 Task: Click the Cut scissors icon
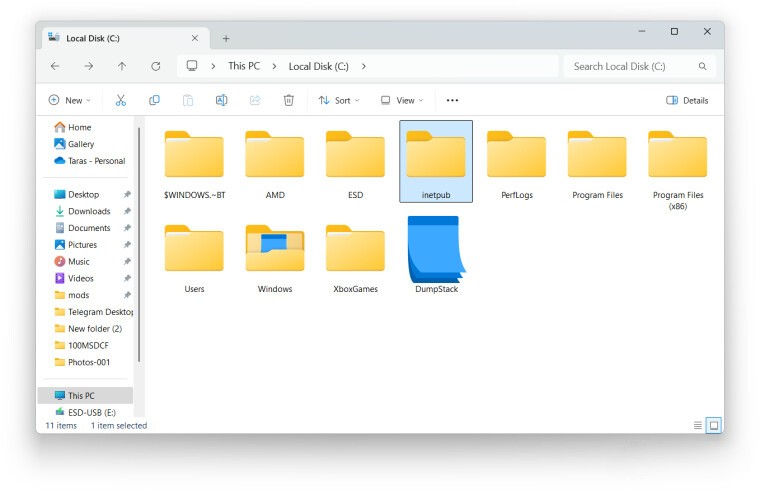121,100
